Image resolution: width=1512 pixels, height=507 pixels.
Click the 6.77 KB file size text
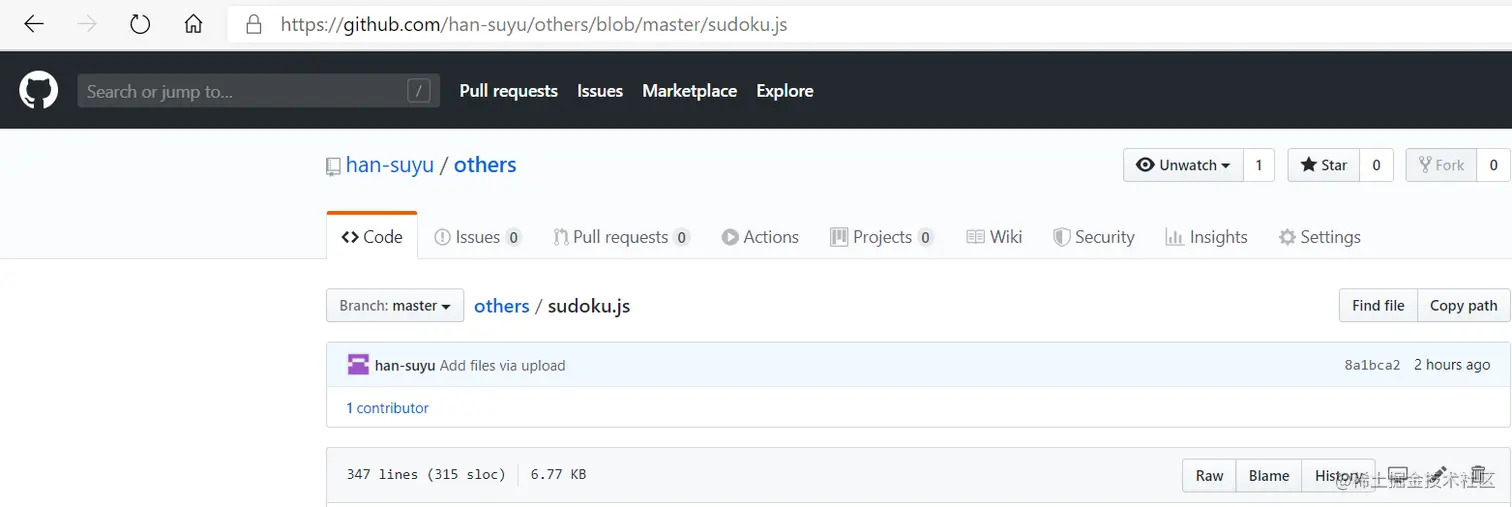[558, 474]
